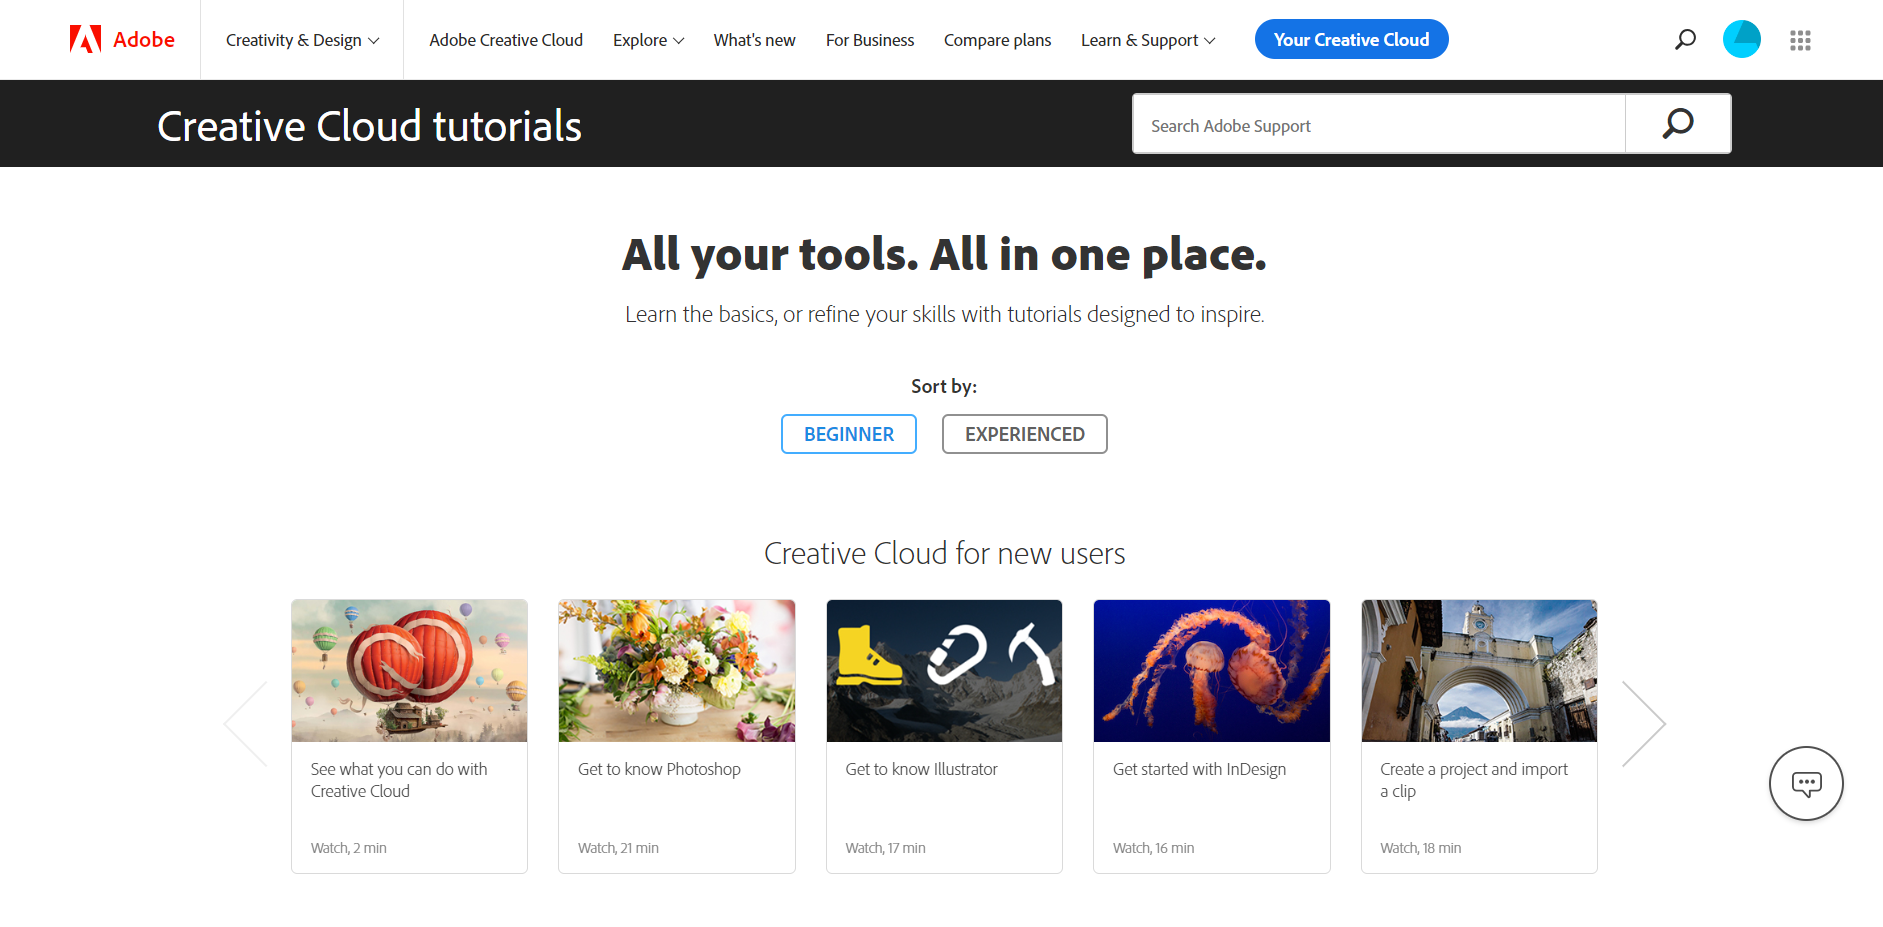This screenshot has height=927, width=1883.
Task: Go to previous carousel slide
Action: pyautogui.click(x=246, y=724)
